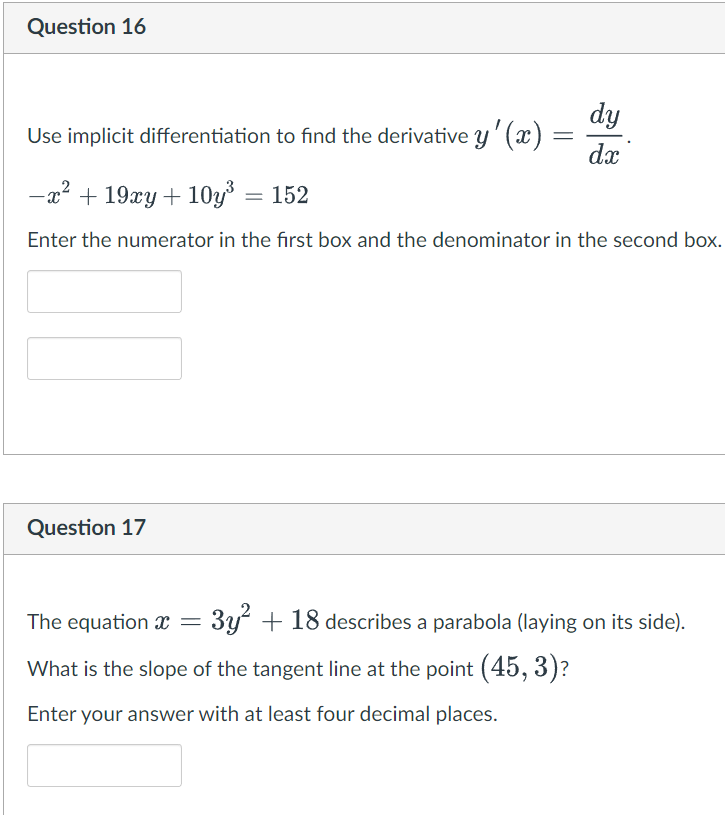Image resolution: width=725 pixels, height=815 pixels.
Task: Select the answer box for Question 17
Action: point(104,765)
